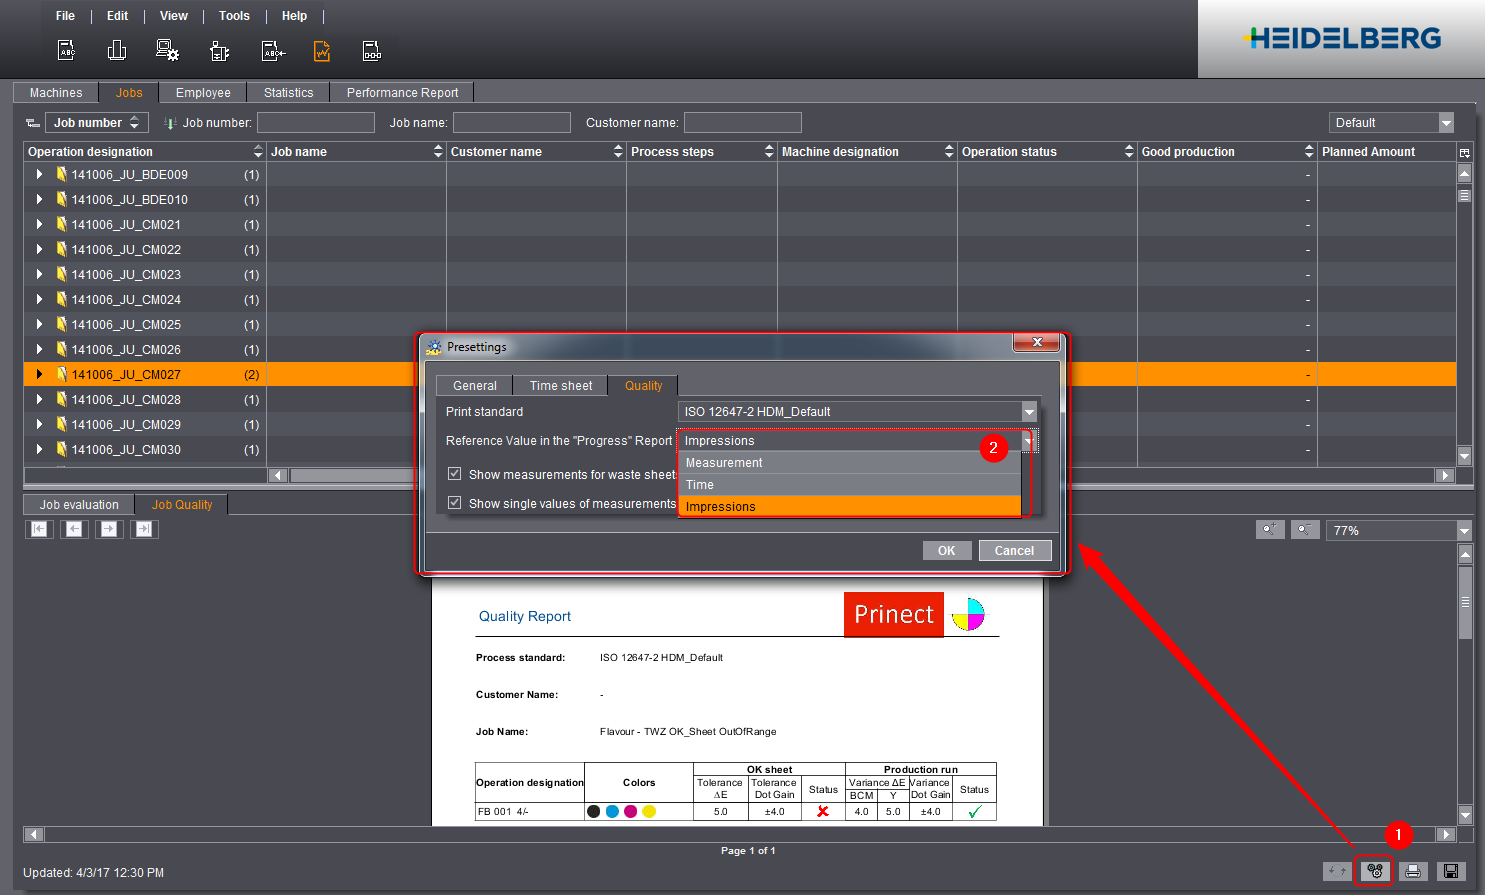Viewport: 1485px width, 895px height.
Task: Click the Customer name search field
Action: point(742,123)
